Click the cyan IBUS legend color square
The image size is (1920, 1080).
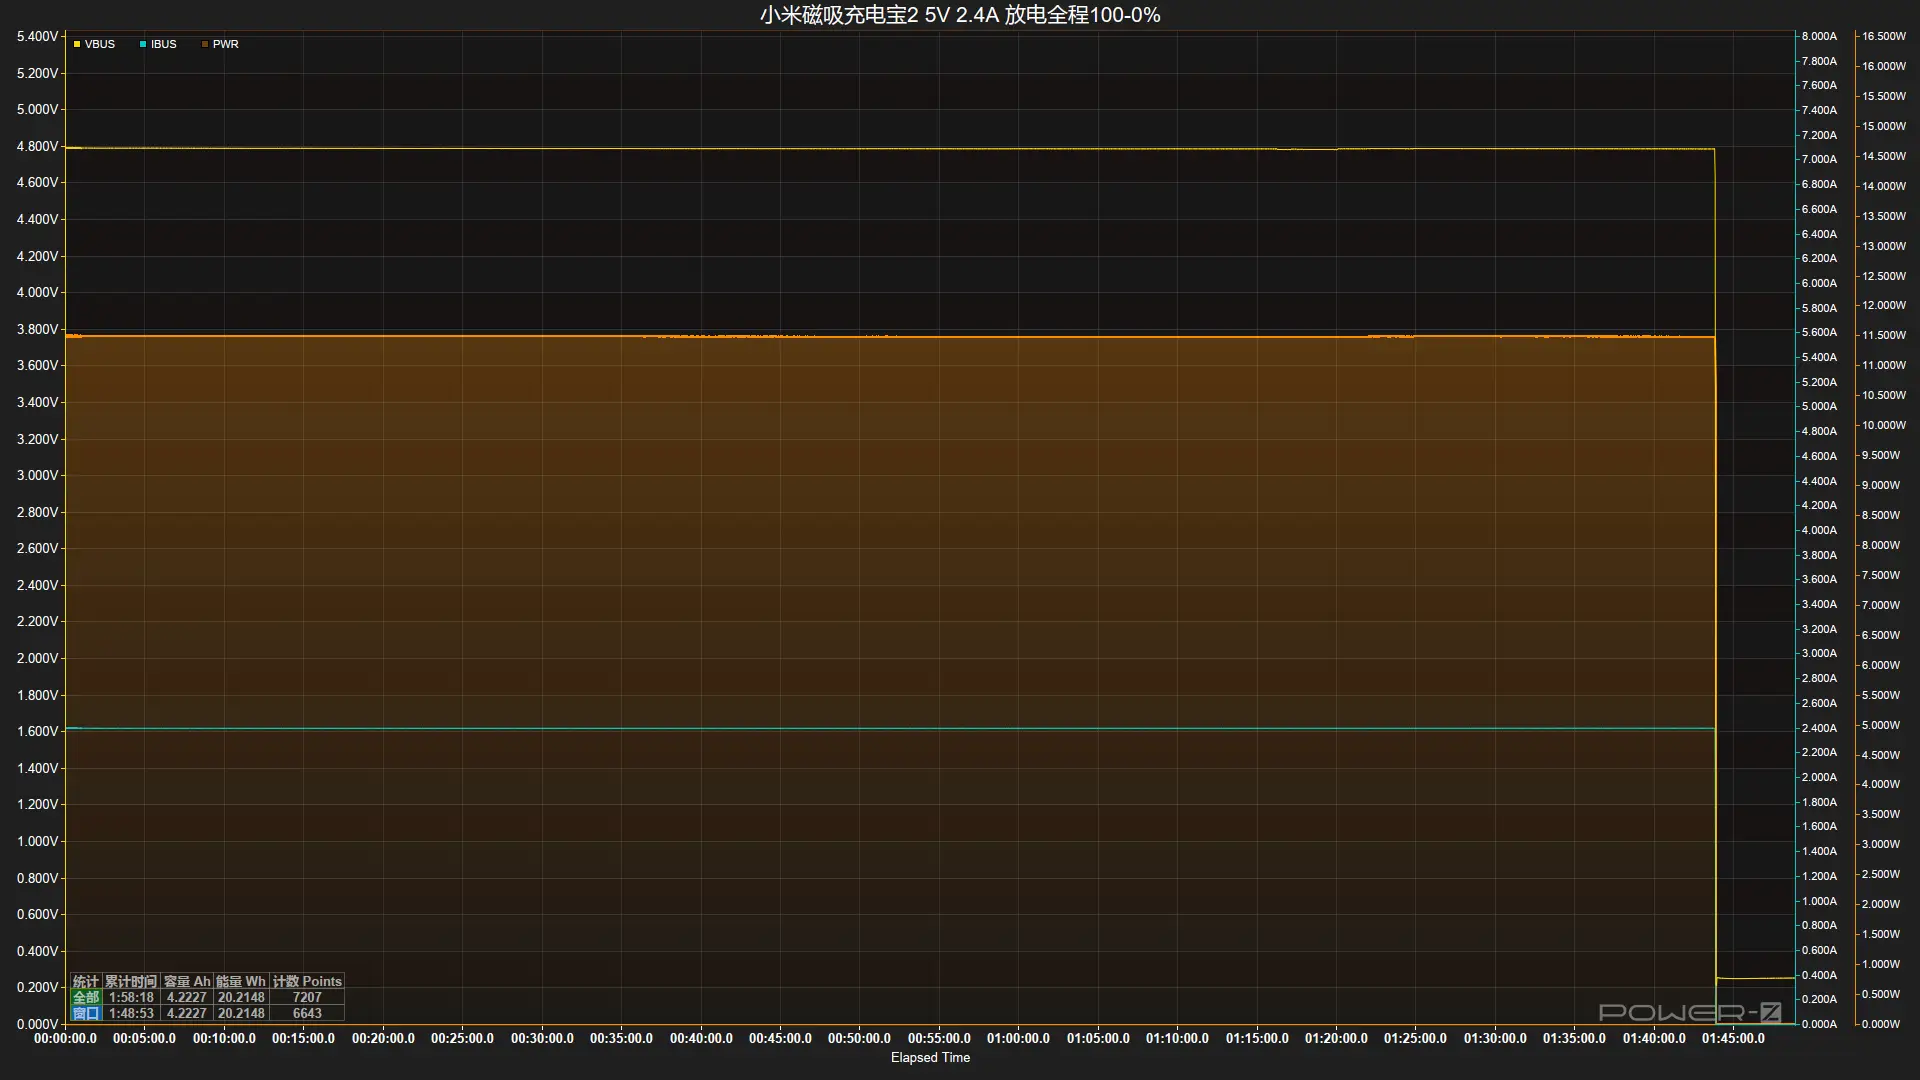tap(143, 44)
